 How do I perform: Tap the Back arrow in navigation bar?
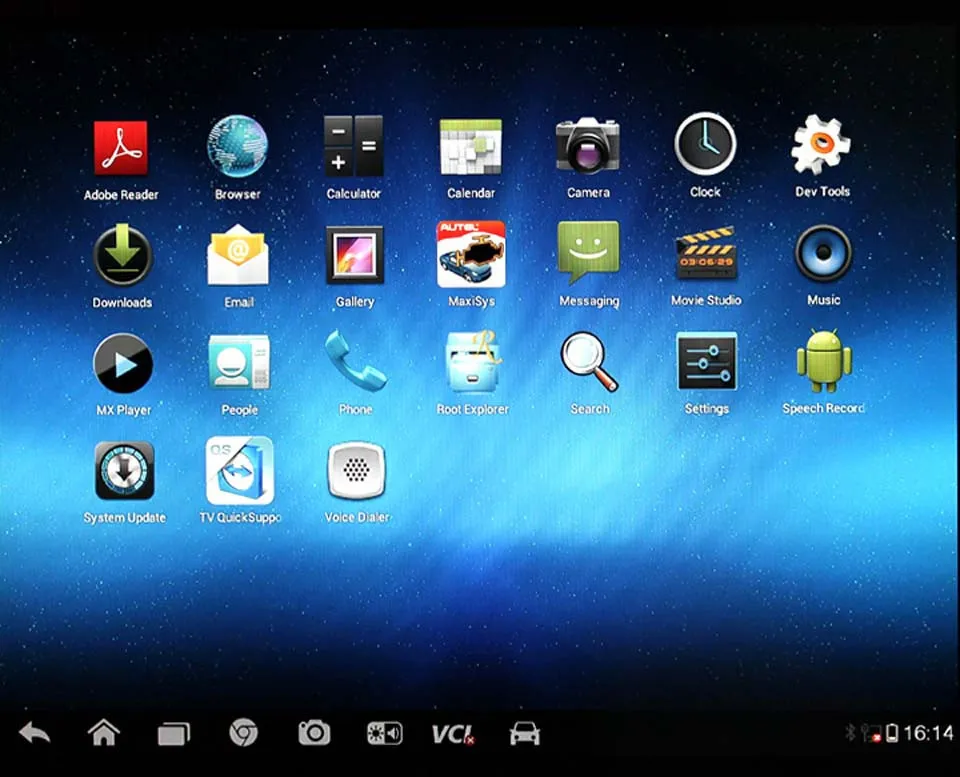pyautogui.click(x=34, y=733)
